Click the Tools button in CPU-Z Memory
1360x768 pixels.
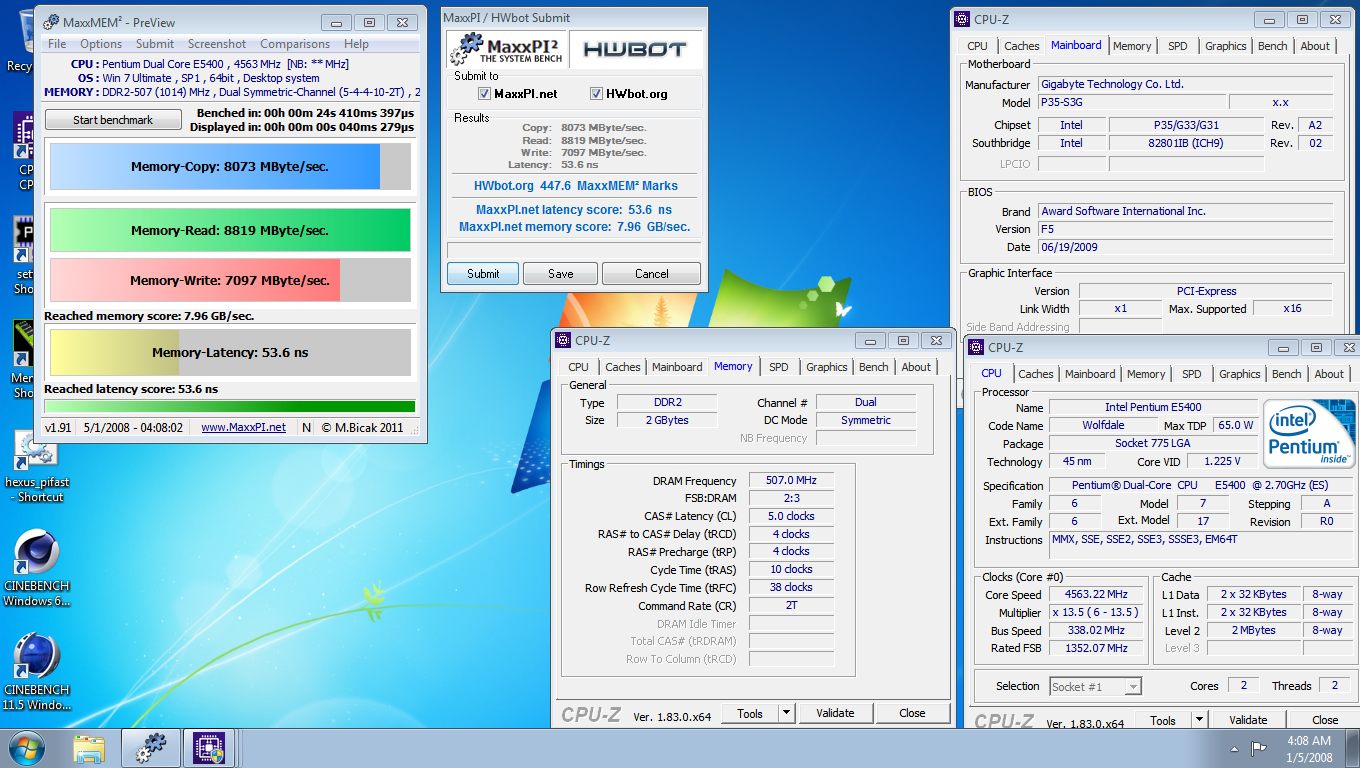click(750, 713)
